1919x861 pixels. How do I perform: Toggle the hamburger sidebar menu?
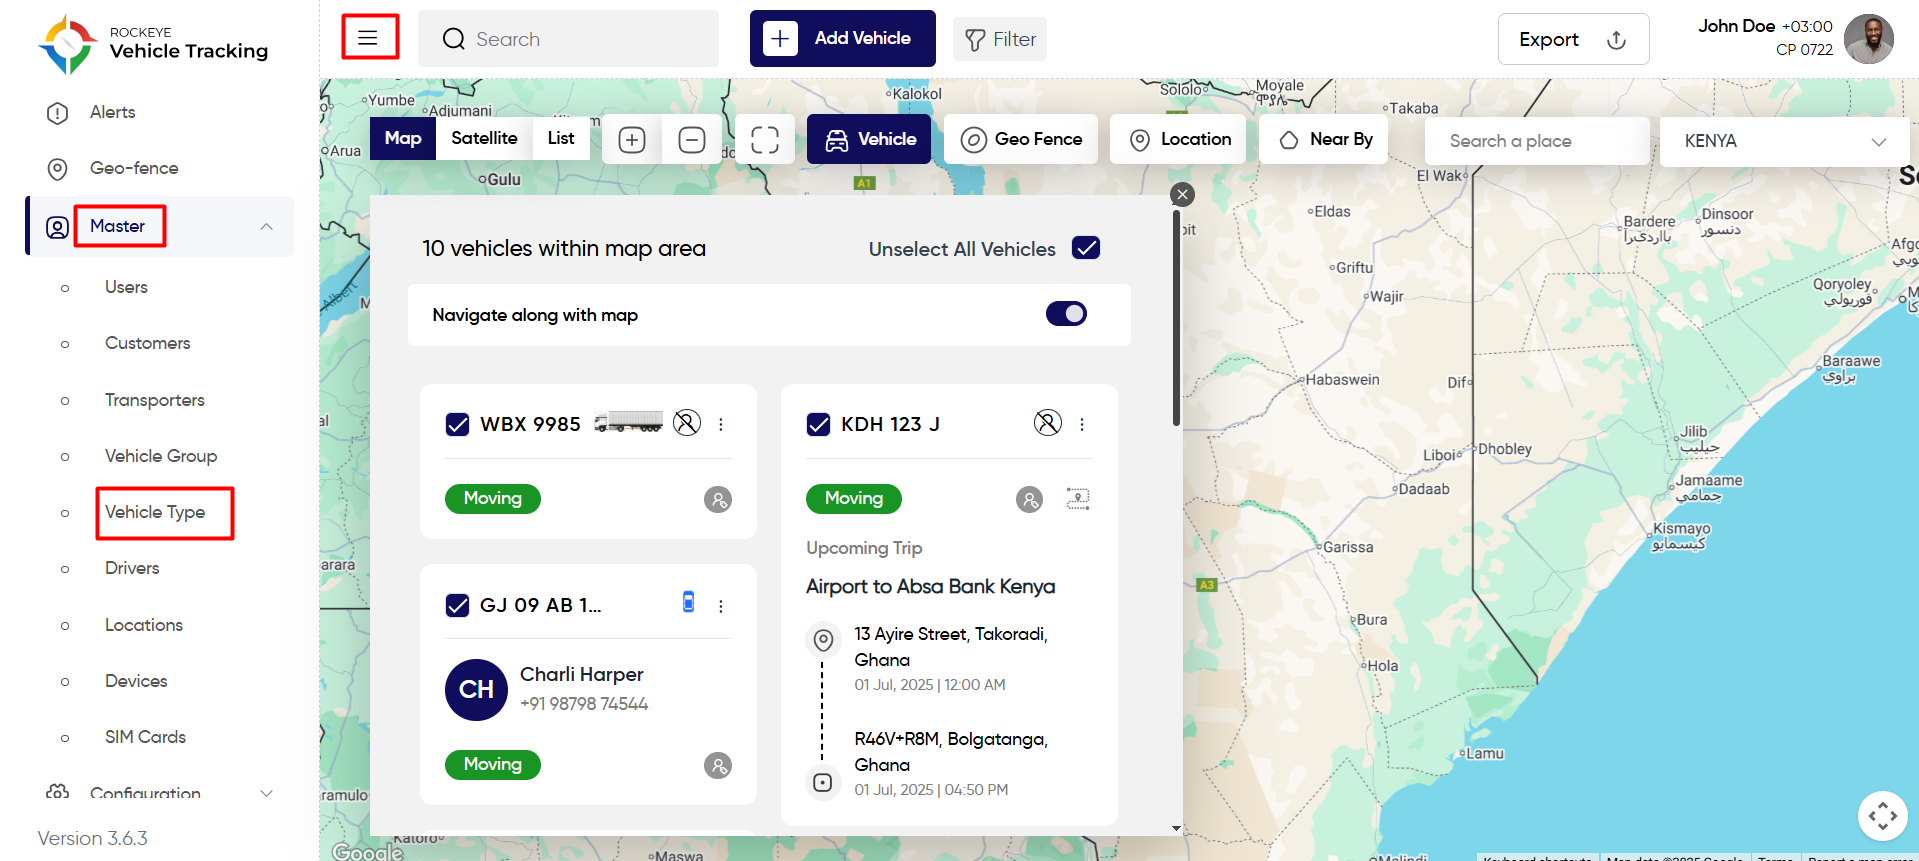tap(369, 38)
